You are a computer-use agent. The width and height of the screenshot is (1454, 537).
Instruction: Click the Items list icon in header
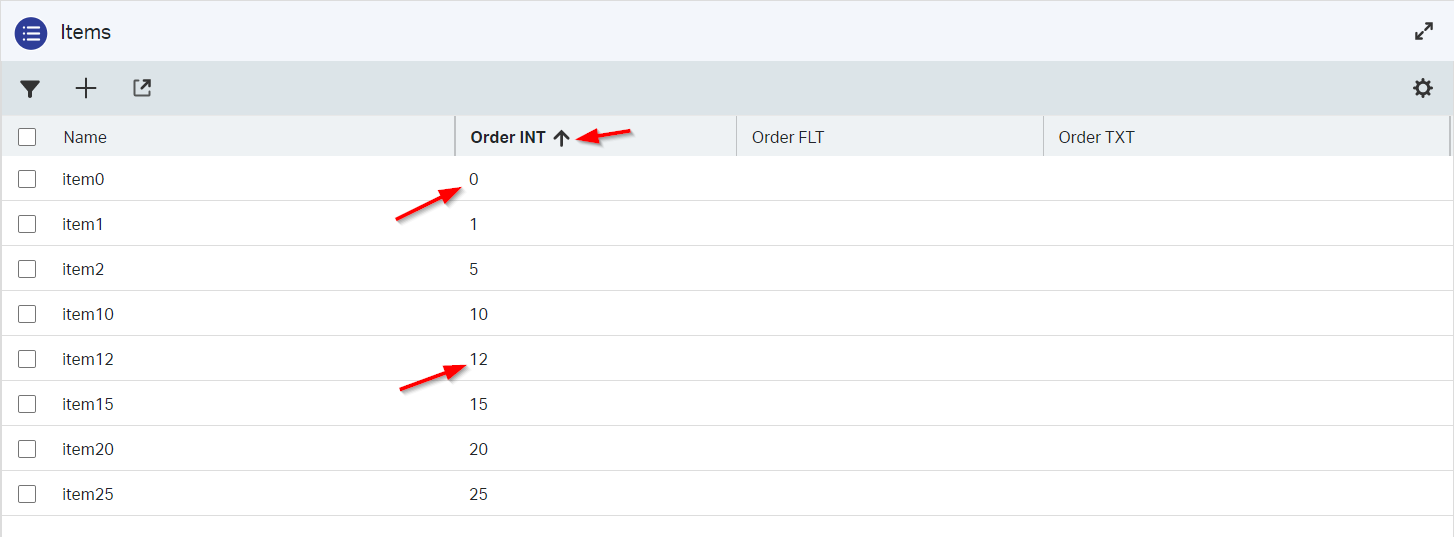pos(31,32)
